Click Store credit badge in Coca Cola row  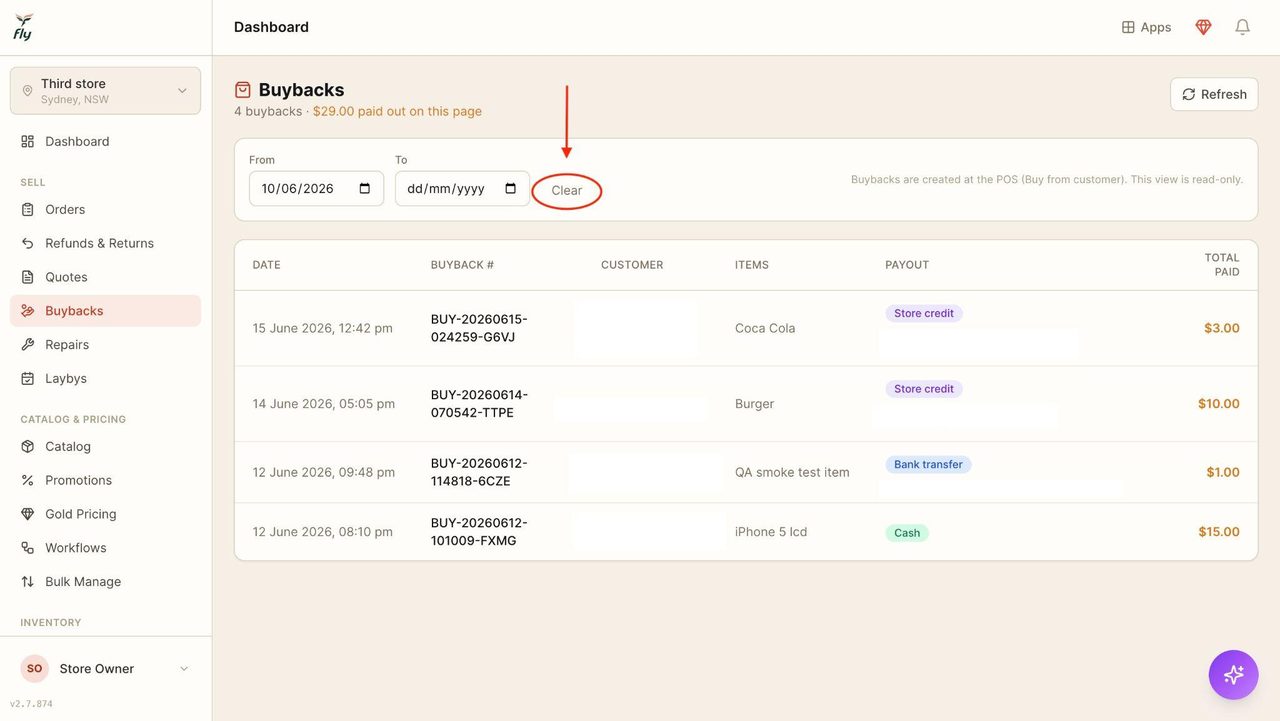924,313
